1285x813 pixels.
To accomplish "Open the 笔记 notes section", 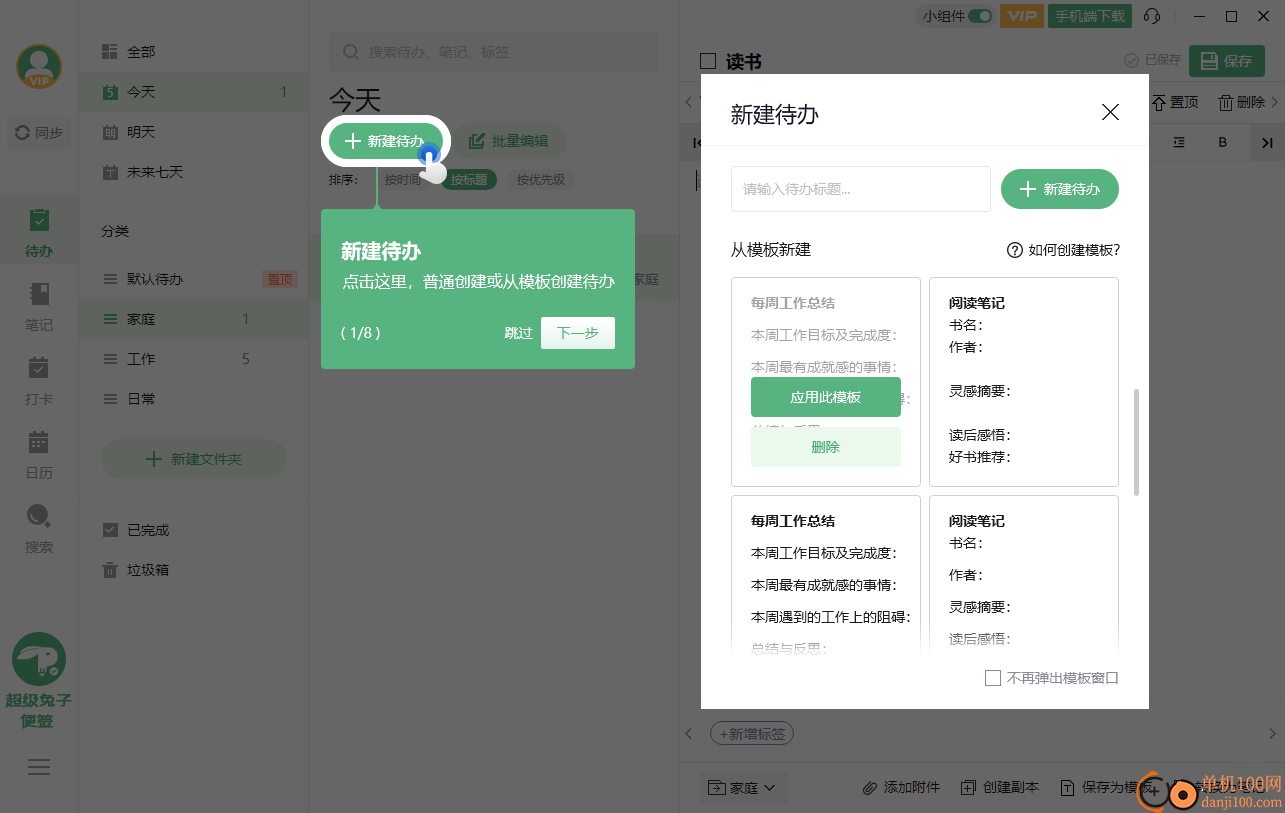I will click(39, 307).
